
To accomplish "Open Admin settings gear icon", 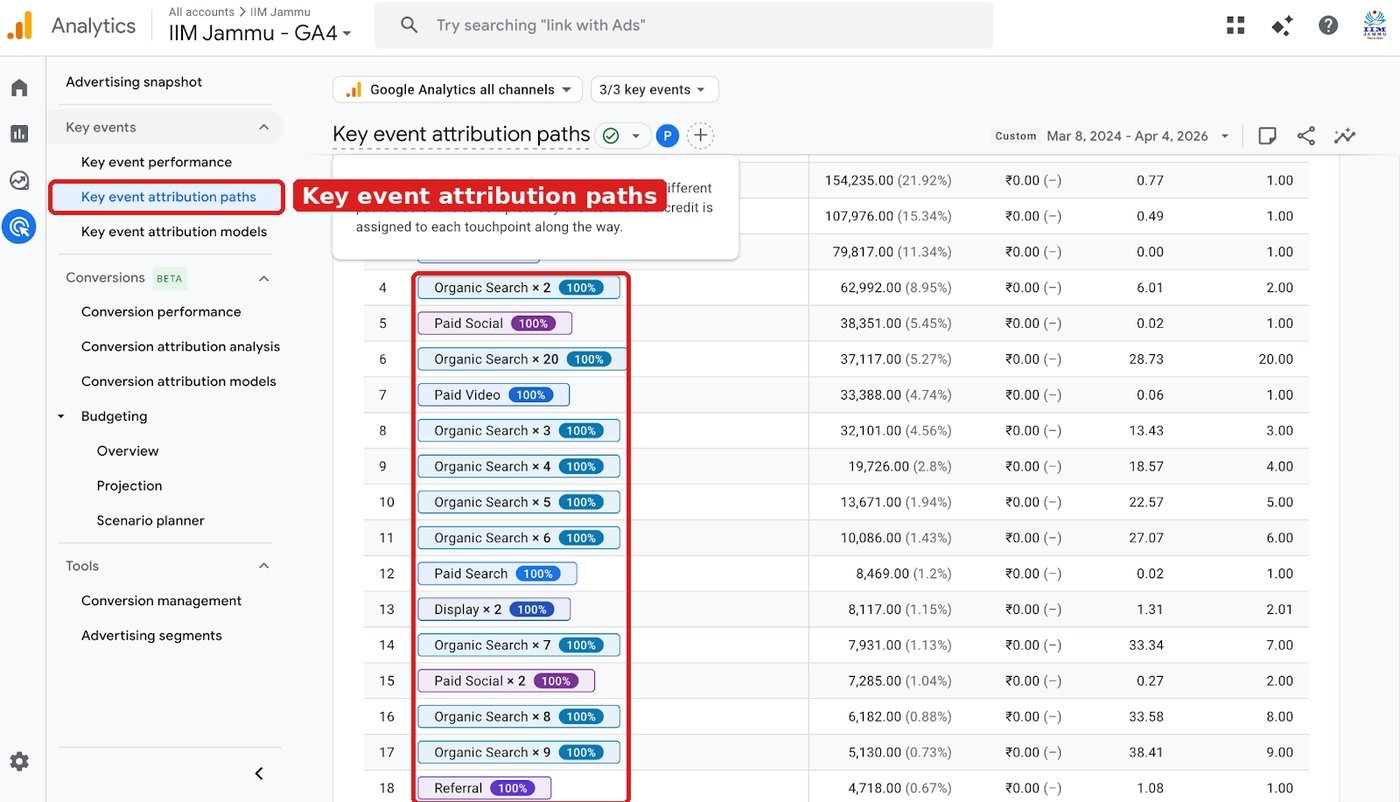I will 19,762.
